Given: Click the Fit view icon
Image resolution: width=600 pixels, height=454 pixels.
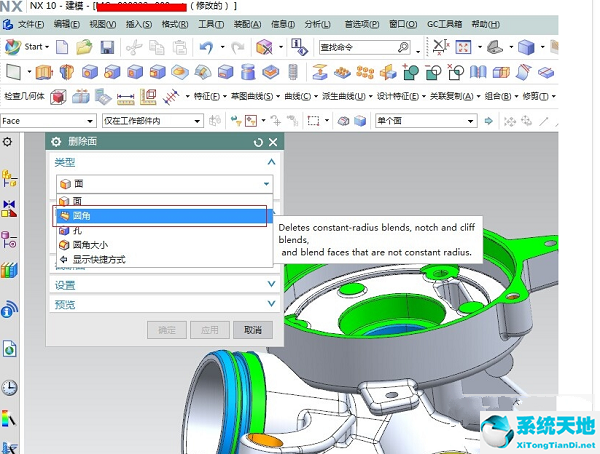Looking at the screenshot, I should (463, 47).
